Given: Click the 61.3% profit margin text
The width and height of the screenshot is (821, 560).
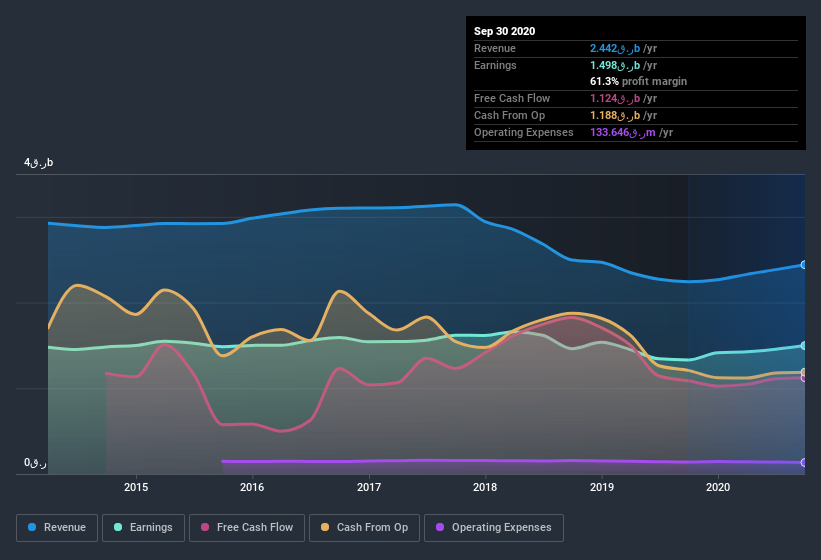Looking at the screenshot, I should tap(638, 81).
